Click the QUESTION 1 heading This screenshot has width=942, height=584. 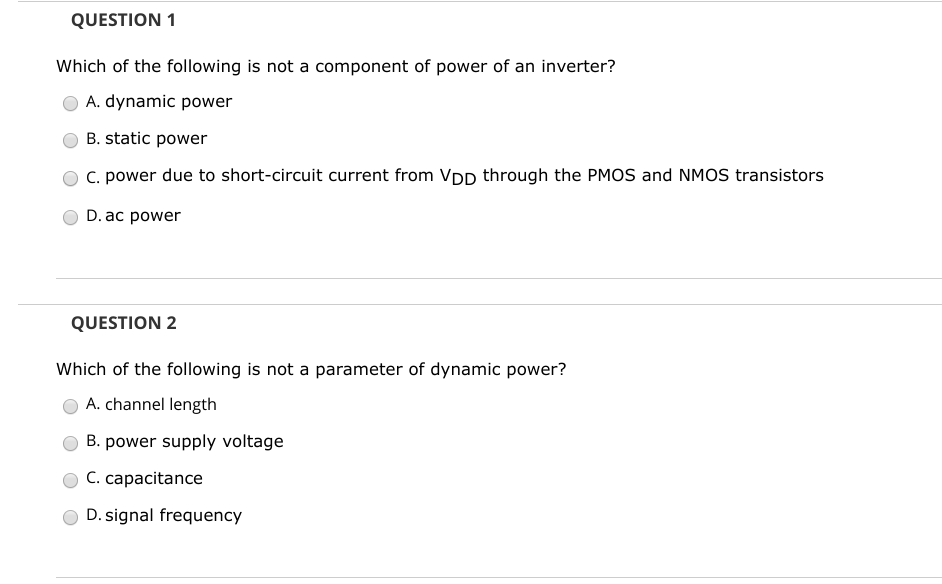123,19
